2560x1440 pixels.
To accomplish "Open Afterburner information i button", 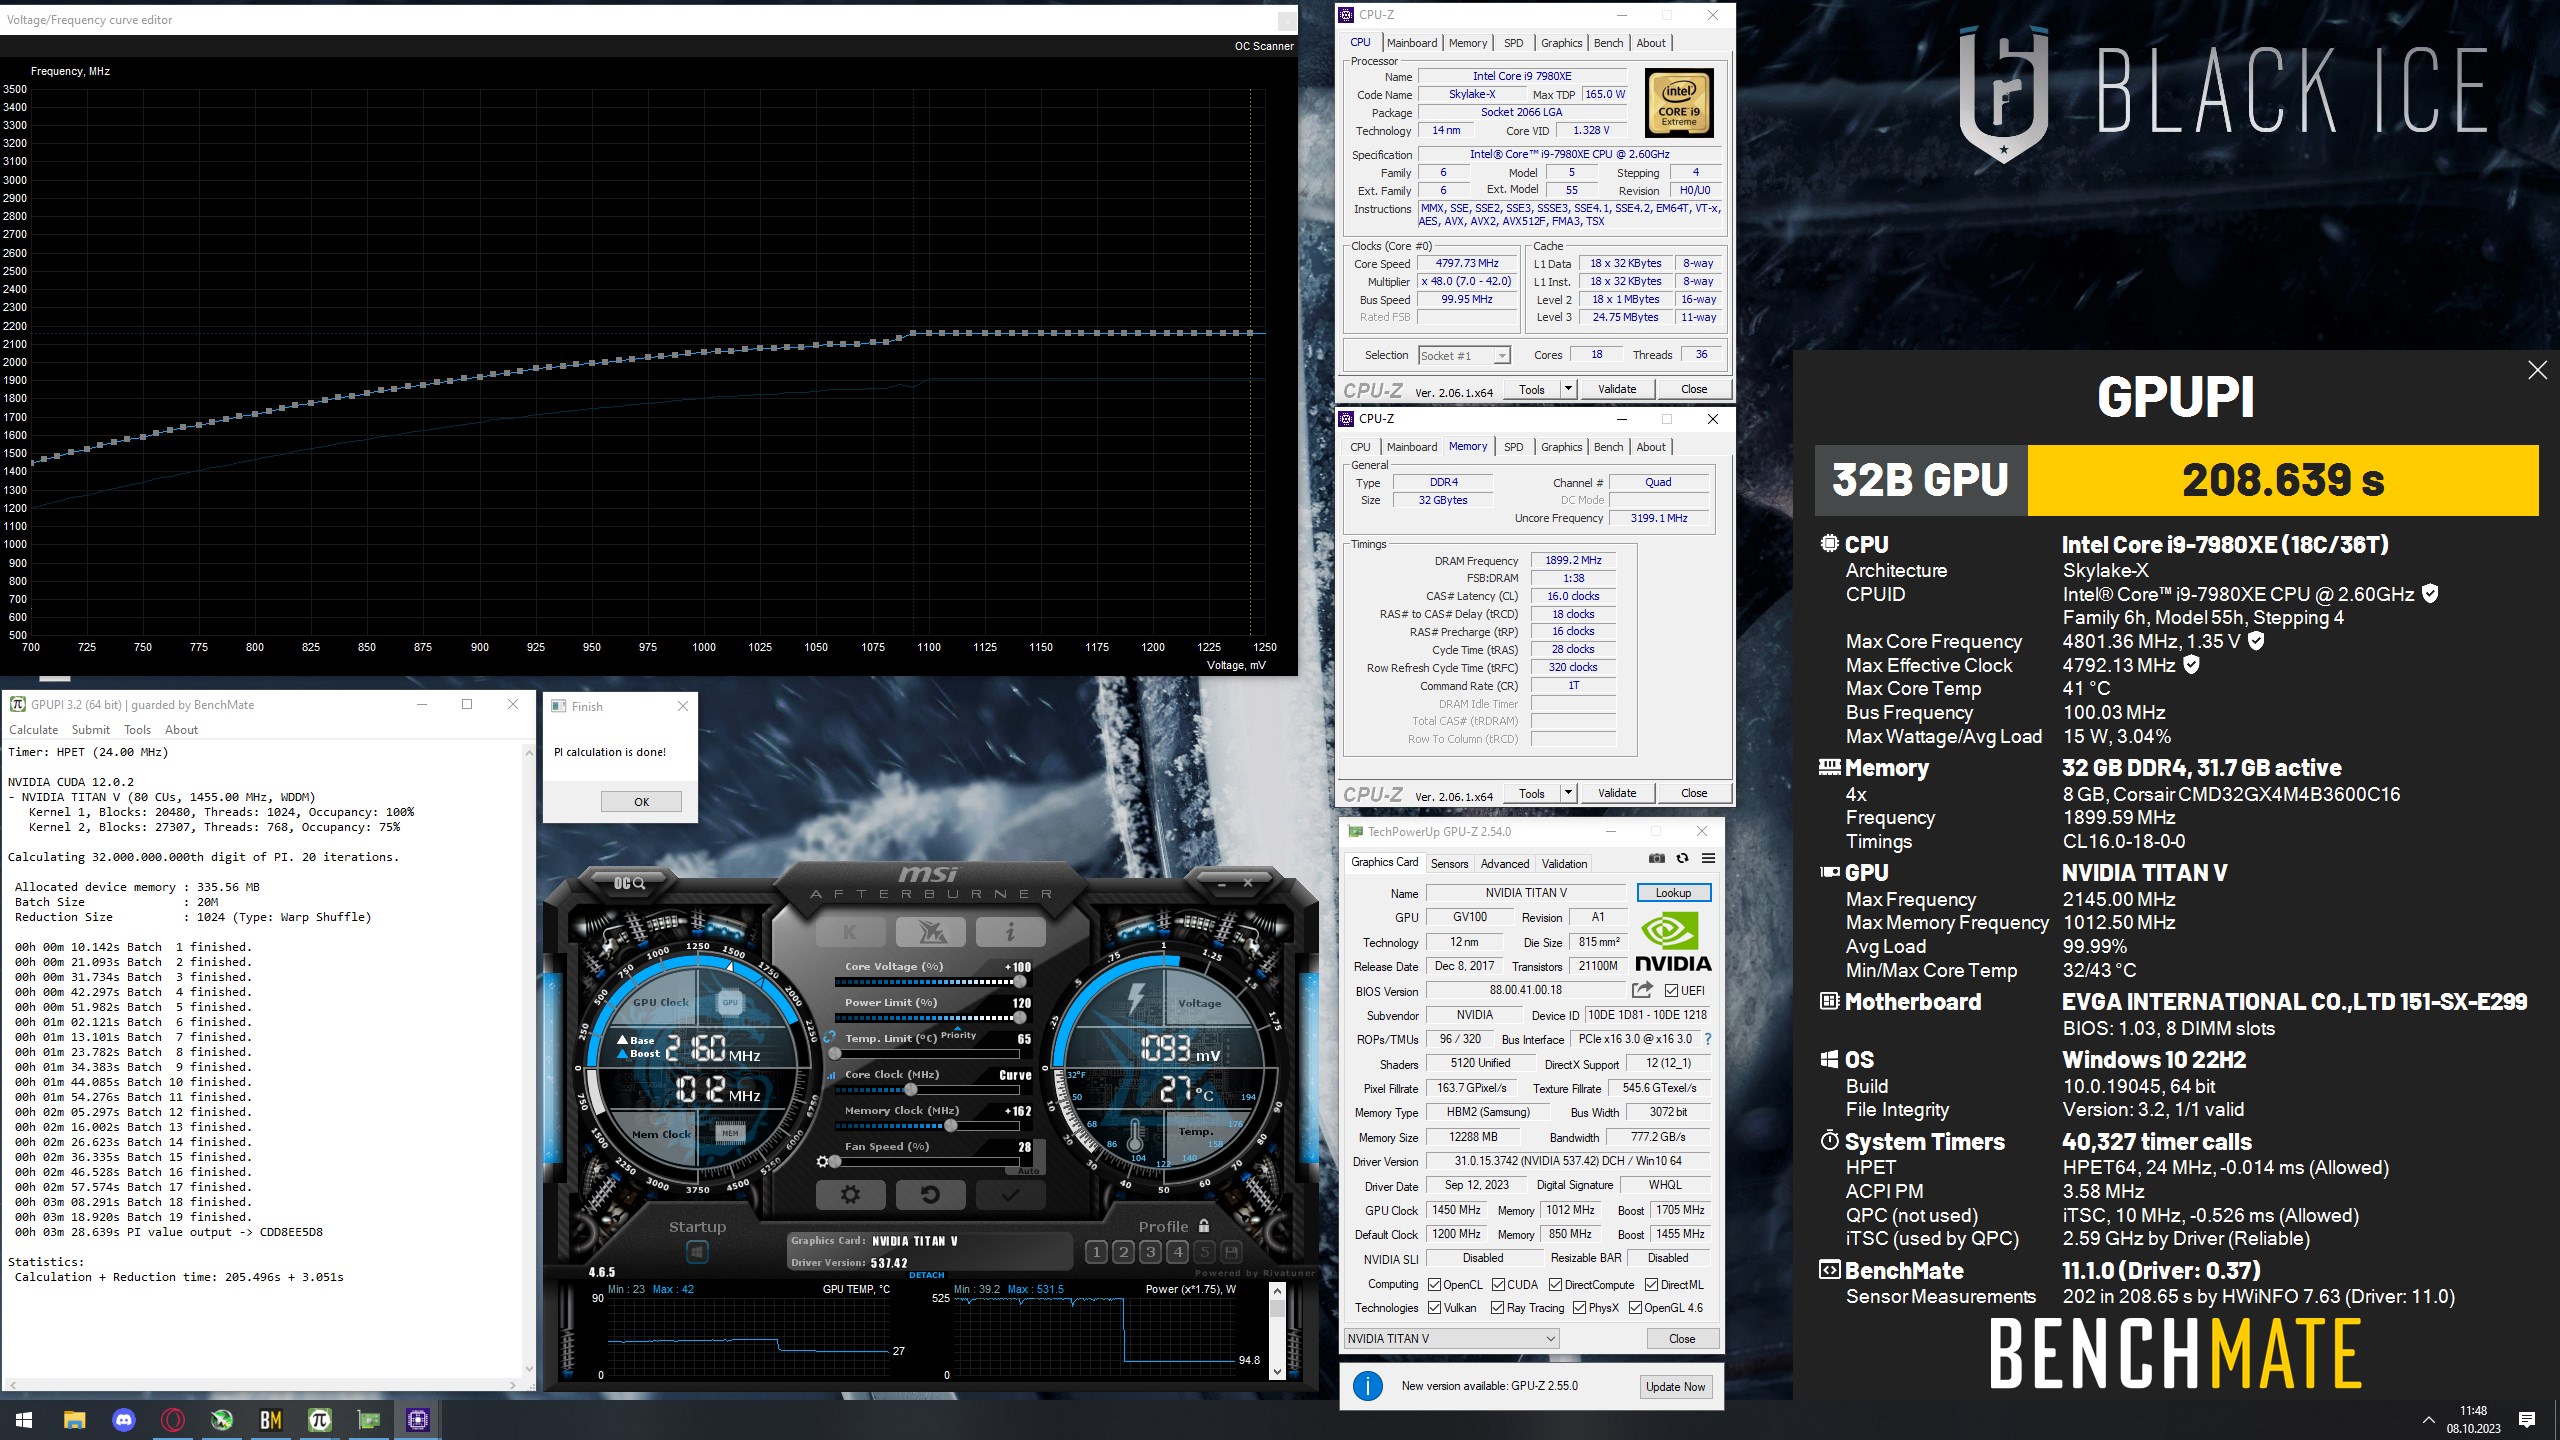I will 1010,932.
